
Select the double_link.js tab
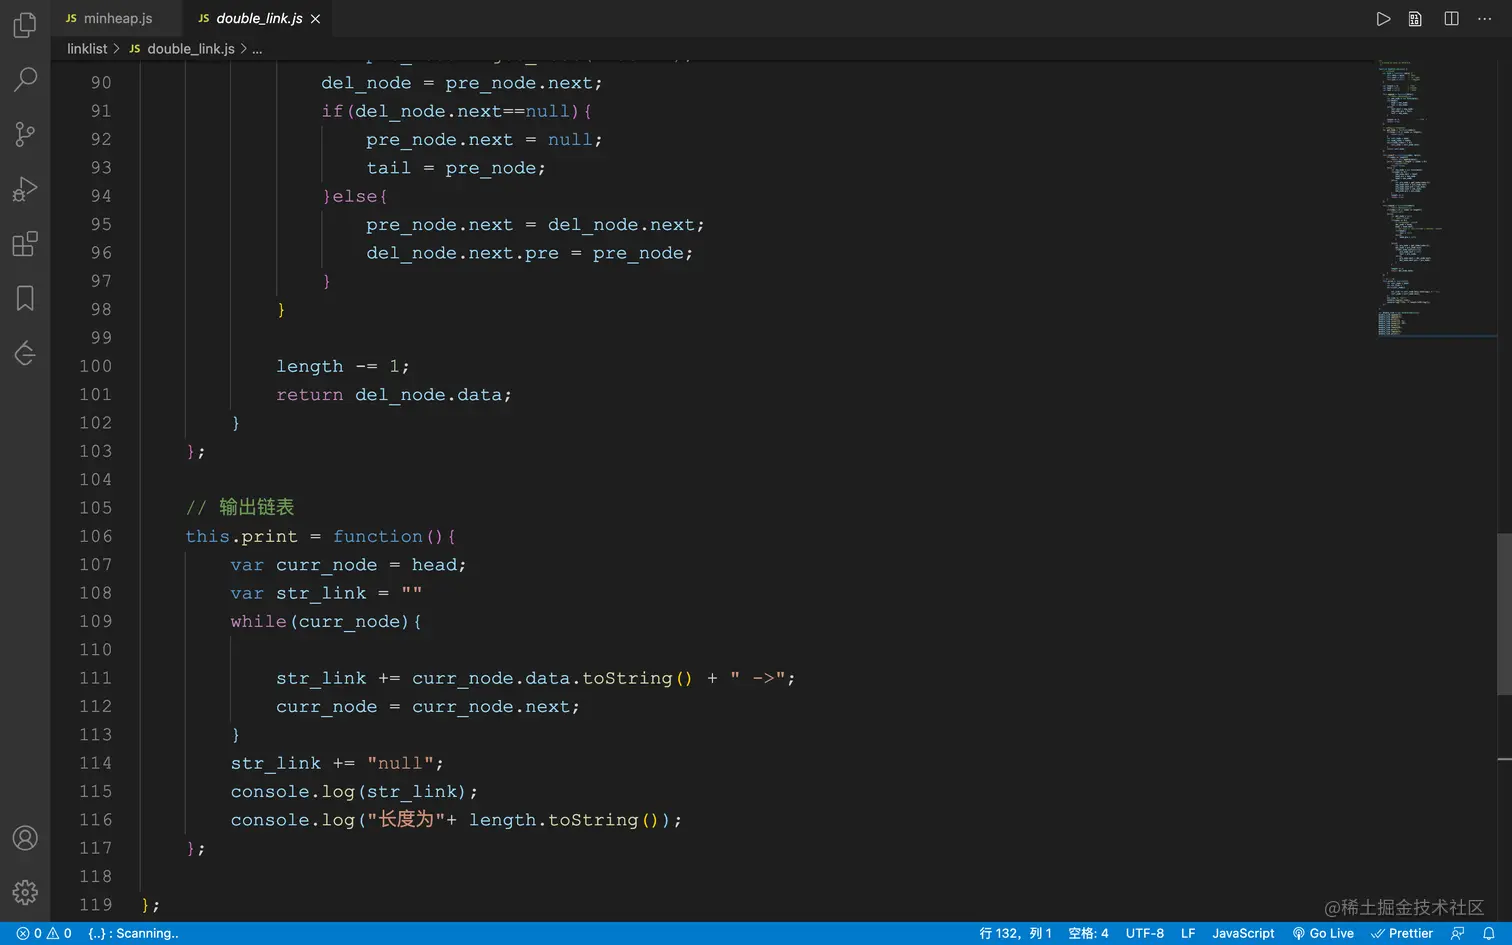(259, 19)
